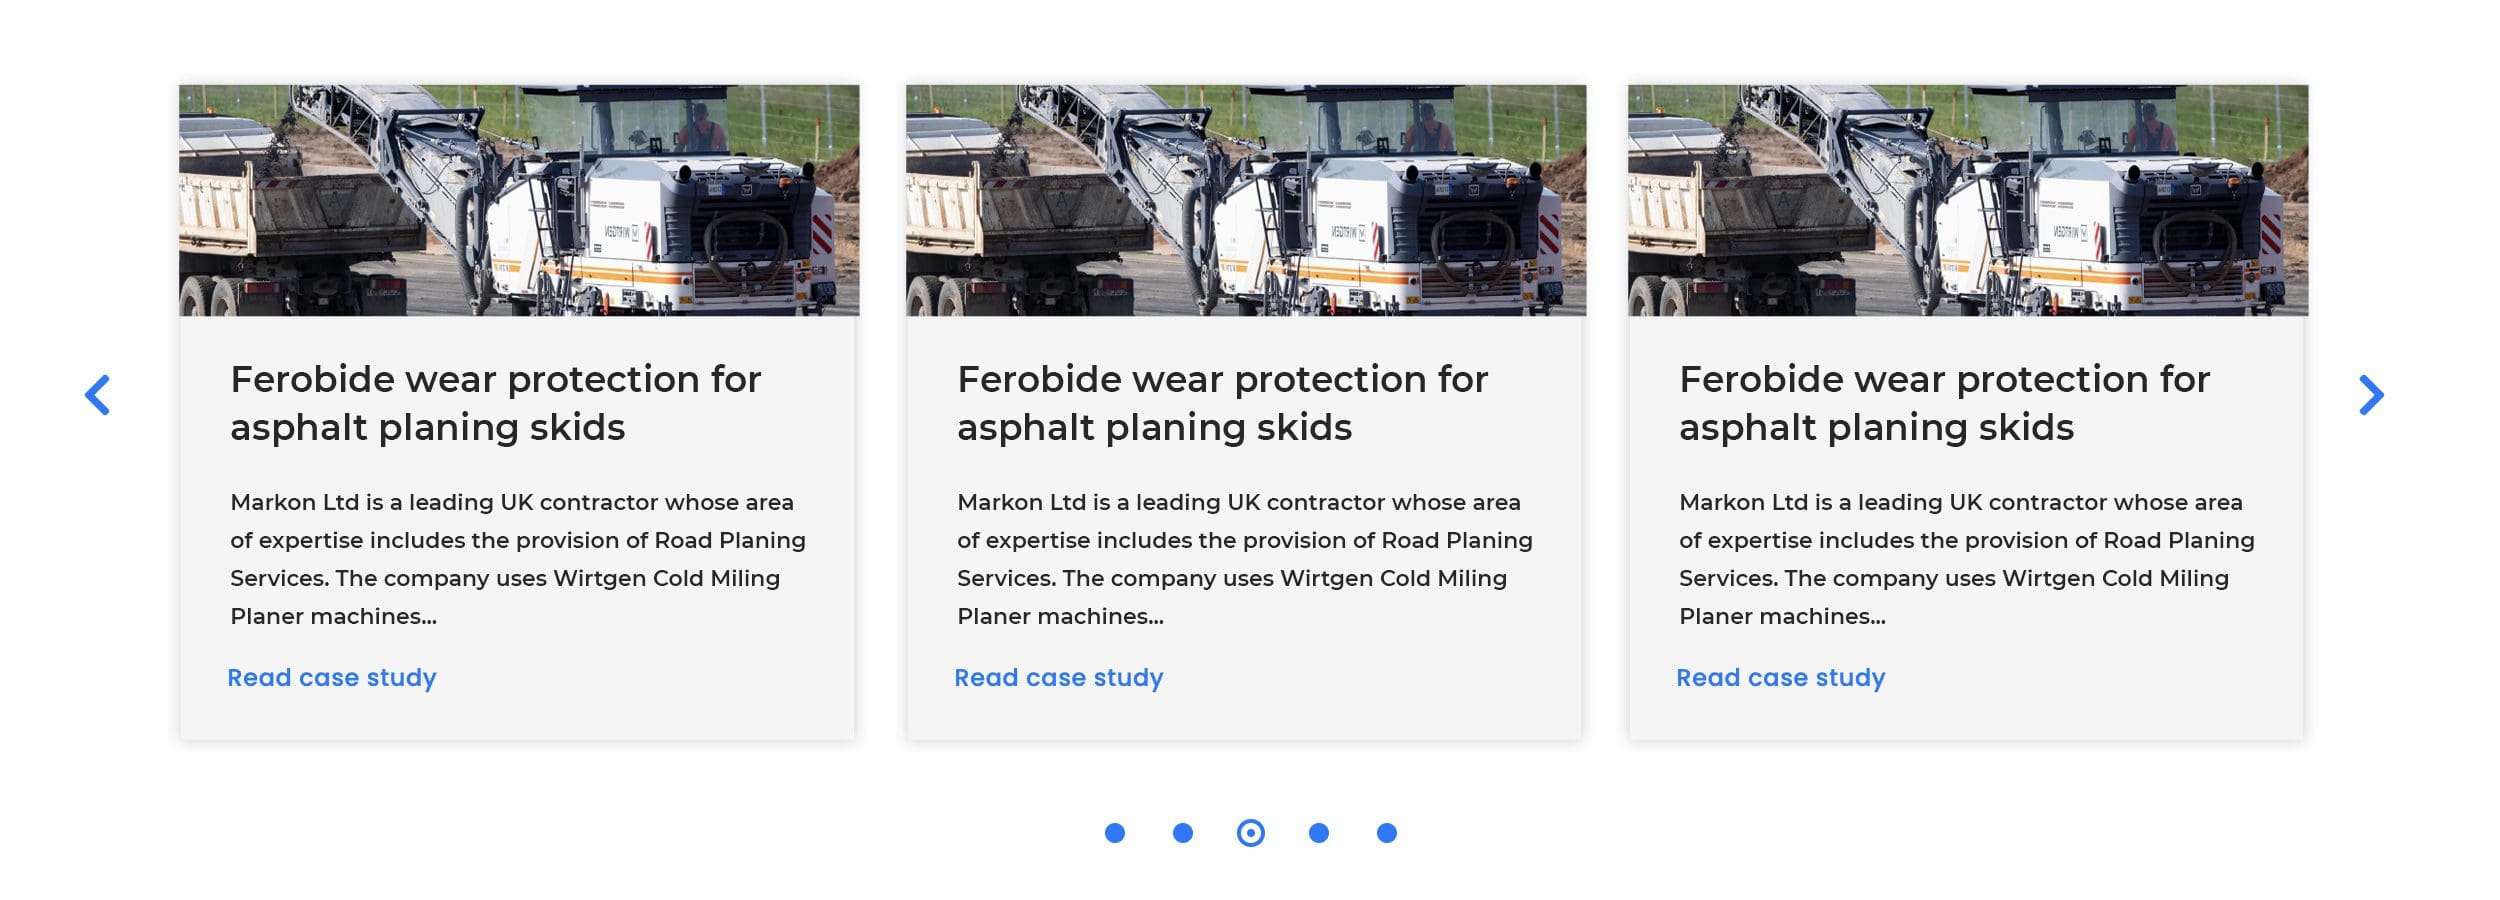Image resolution: width=2500 pixels, height=900 pixels.
Task: Click the Markon Ltd description in third card
Action: [1966, 559]
